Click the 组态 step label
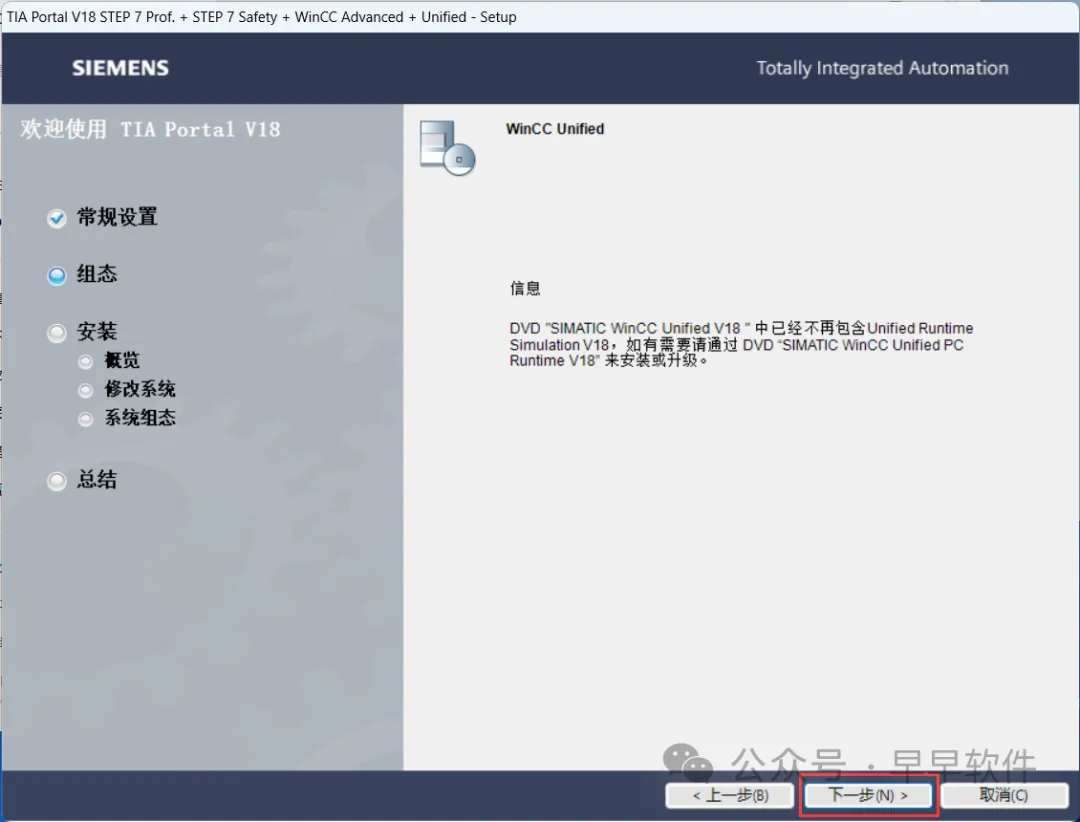 point(97,274)
